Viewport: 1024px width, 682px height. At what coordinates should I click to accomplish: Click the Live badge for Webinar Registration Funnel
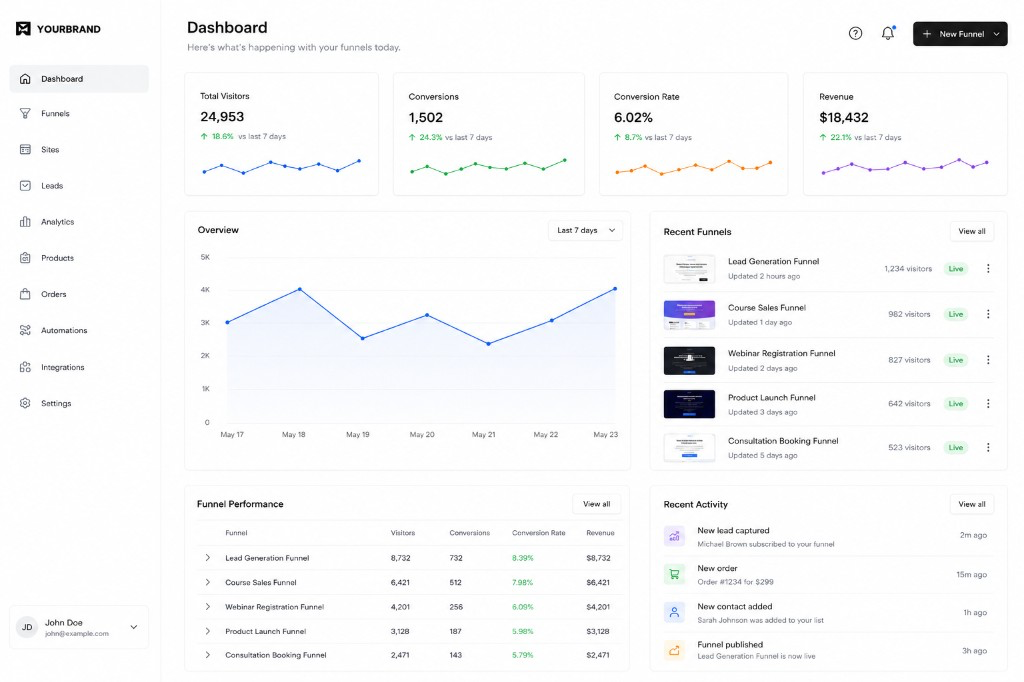pyautogui.click(x=955, y=360)
